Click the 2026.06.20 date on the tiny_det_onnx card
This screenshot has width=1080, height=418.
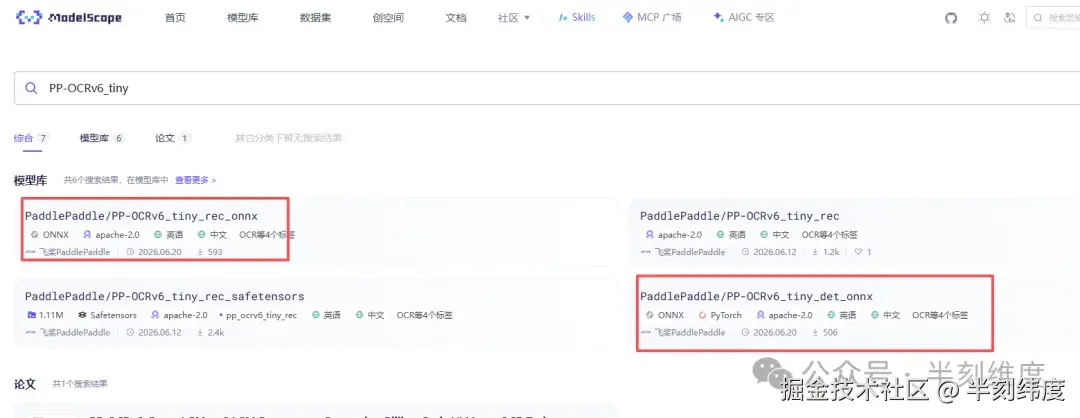769,333
